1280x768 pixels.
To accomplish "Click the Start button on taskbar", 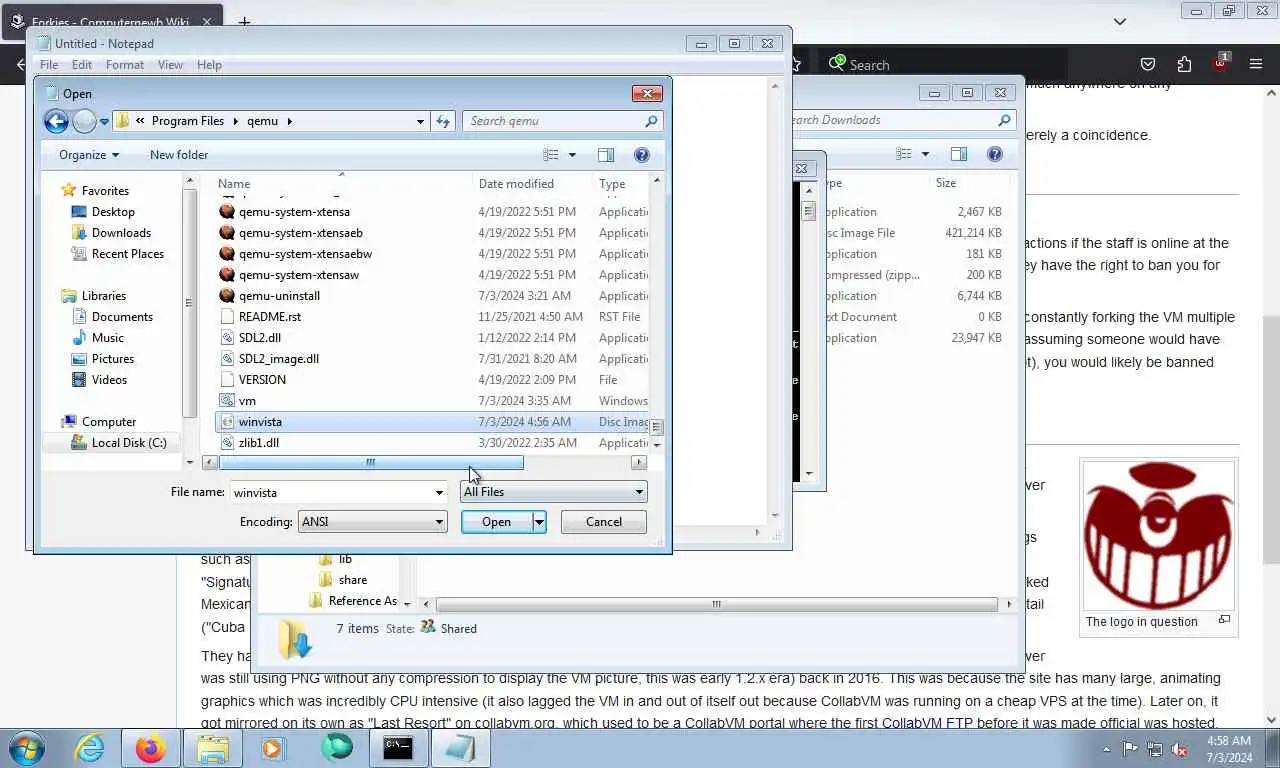I will [27, 748].
